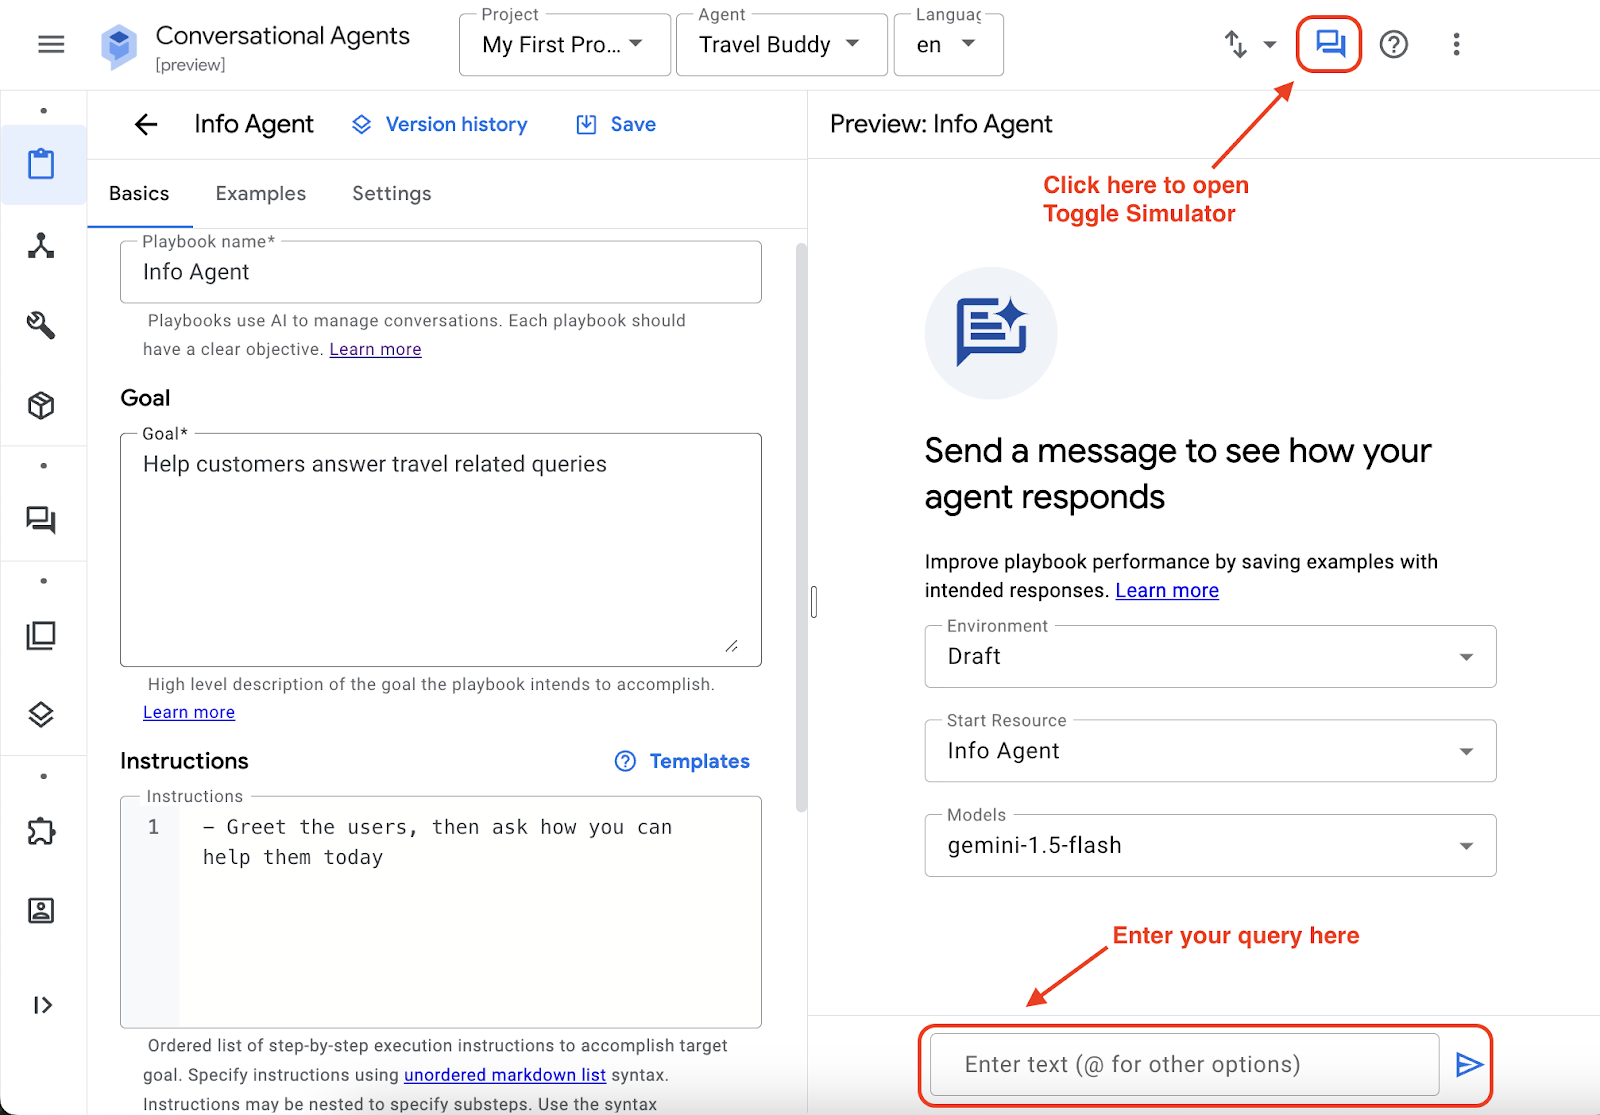Open the Agent Travel Buddy dropdown

(x=781, y=45)
